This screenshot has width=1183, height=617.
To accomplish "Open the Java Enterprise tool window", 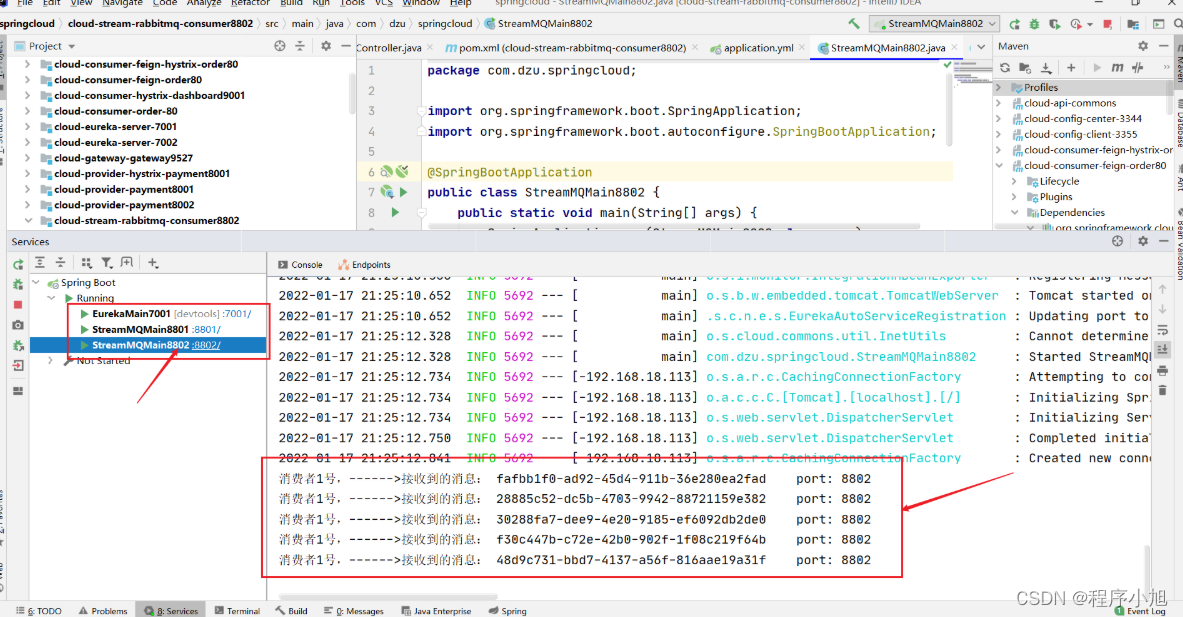I will click(436, 611).
